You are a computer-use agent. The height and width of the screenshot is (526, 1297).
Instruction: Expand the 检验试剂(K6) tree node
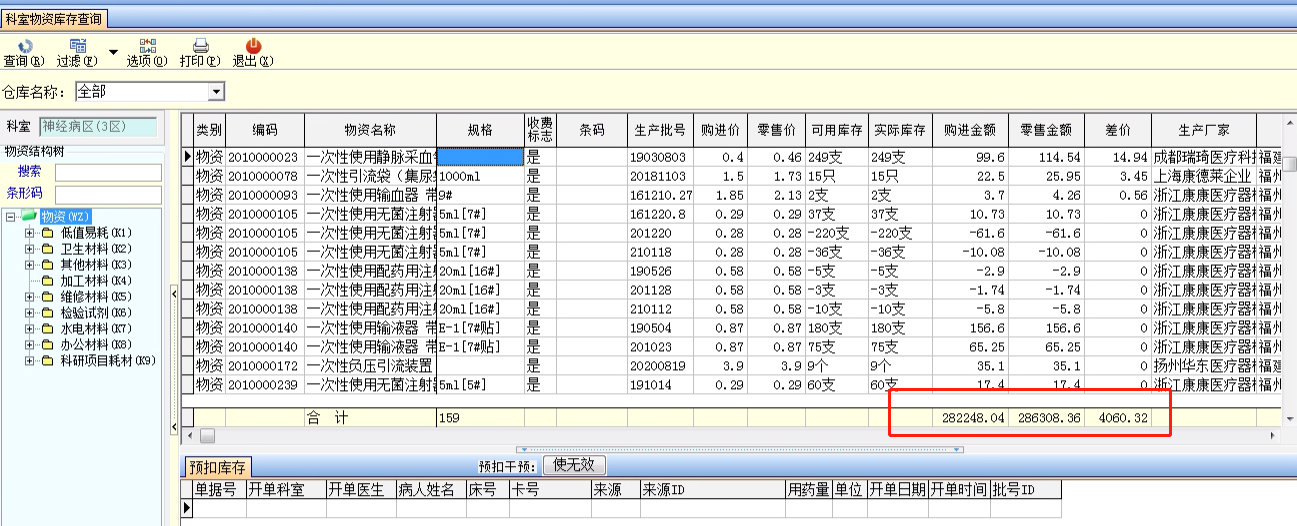coord(29,313)
